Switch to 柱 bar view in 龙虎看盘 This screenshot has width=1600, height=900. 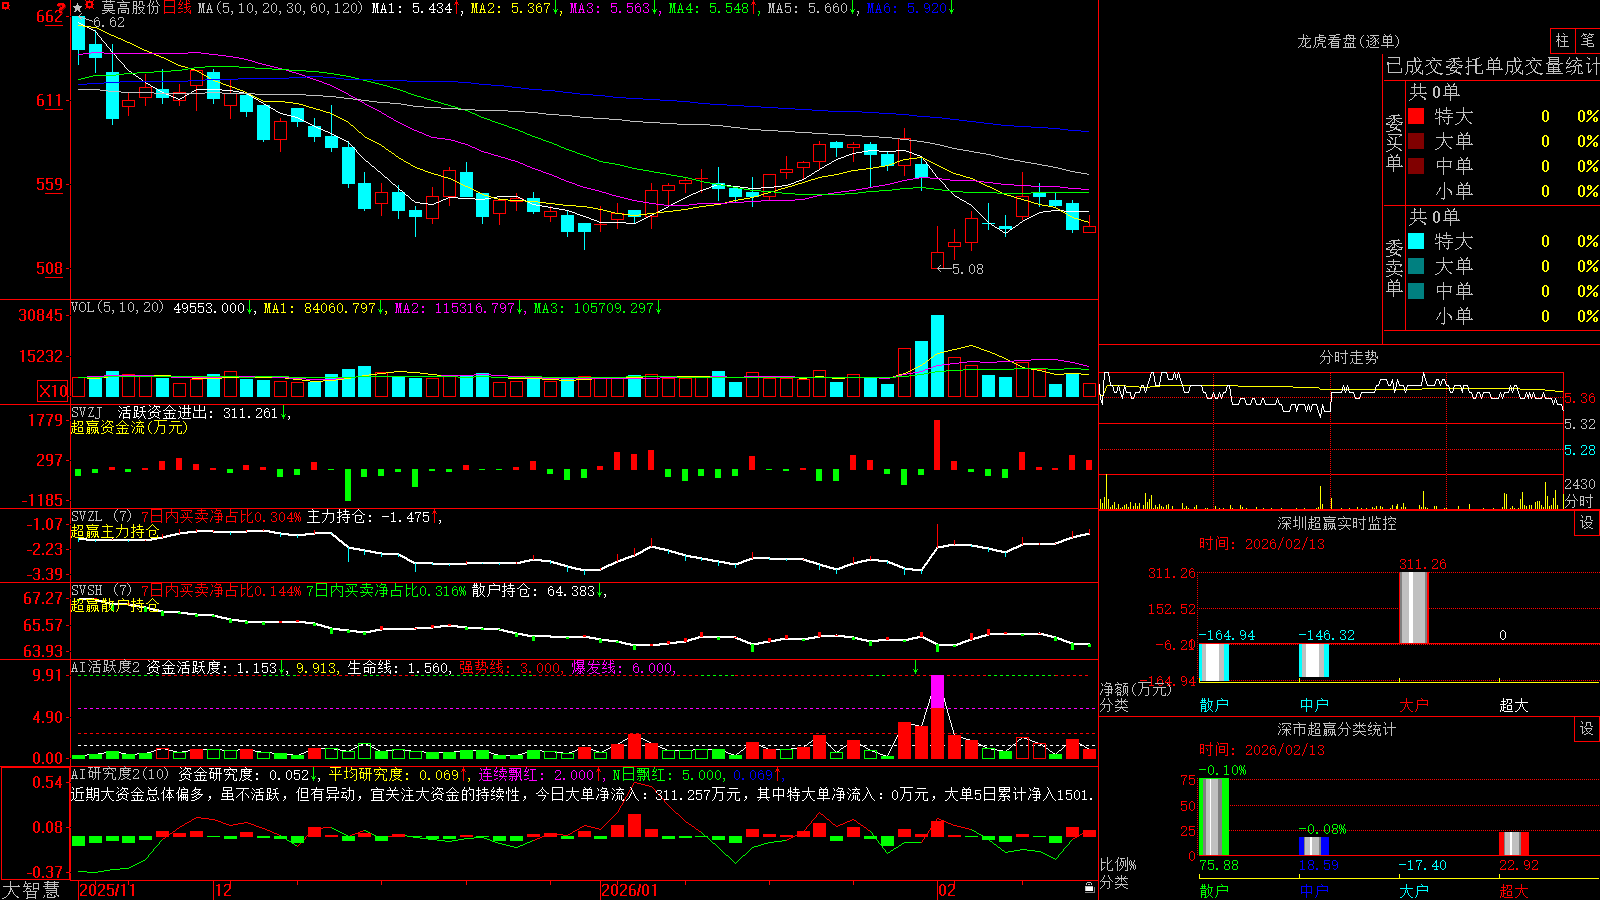1562,40
